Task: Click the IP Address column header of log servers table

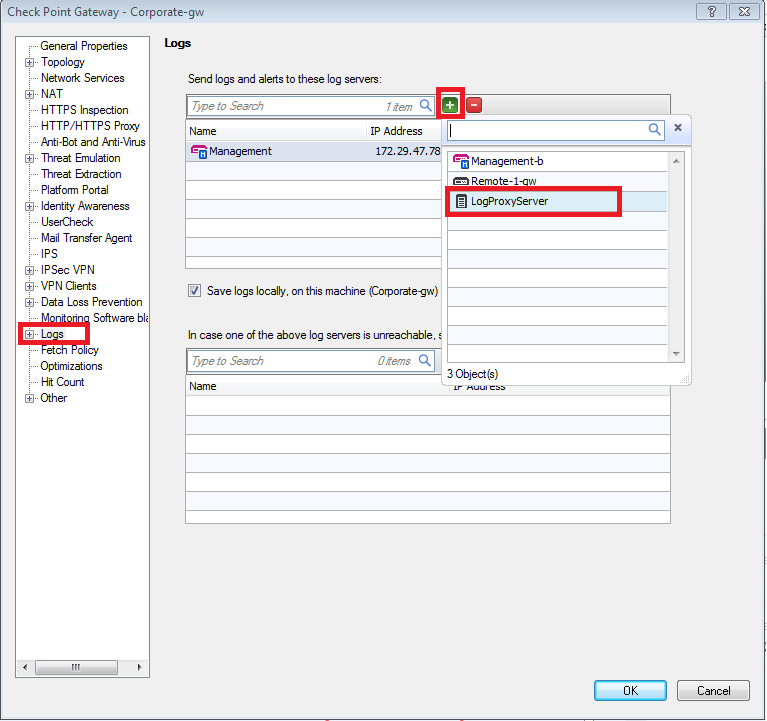Action: (404, 131)
